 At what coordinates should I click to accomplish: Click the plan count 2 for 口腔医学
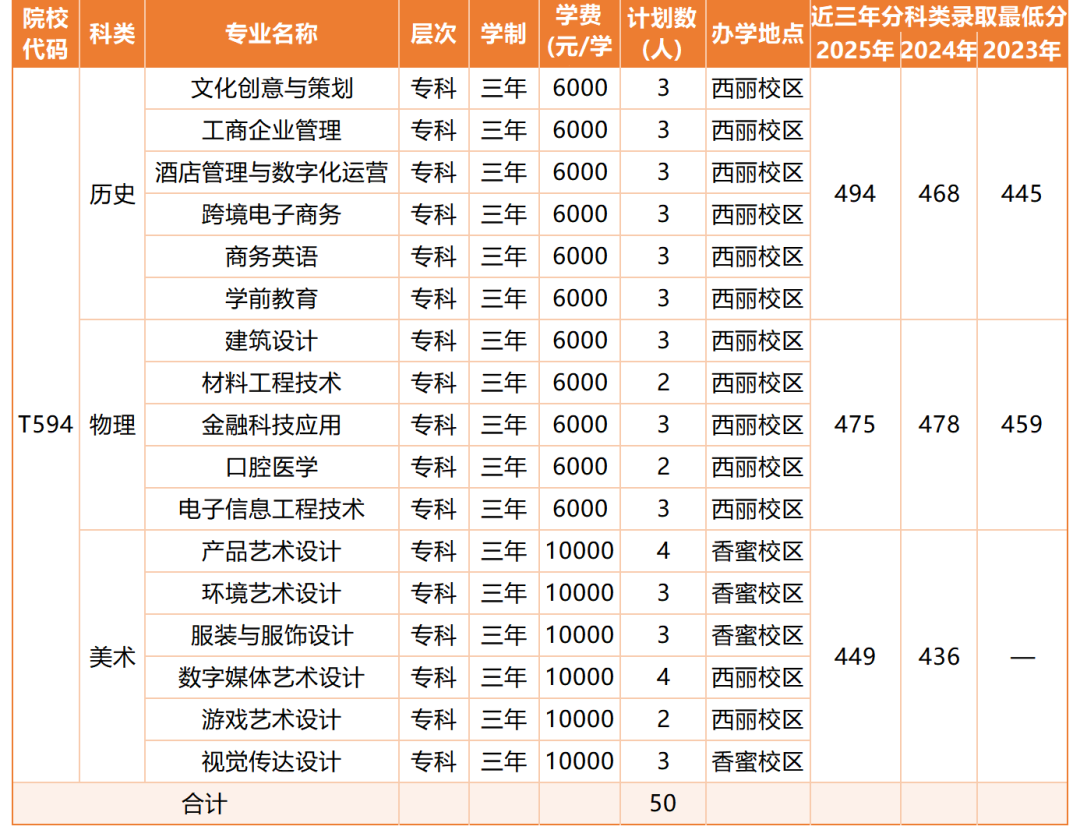663,467
